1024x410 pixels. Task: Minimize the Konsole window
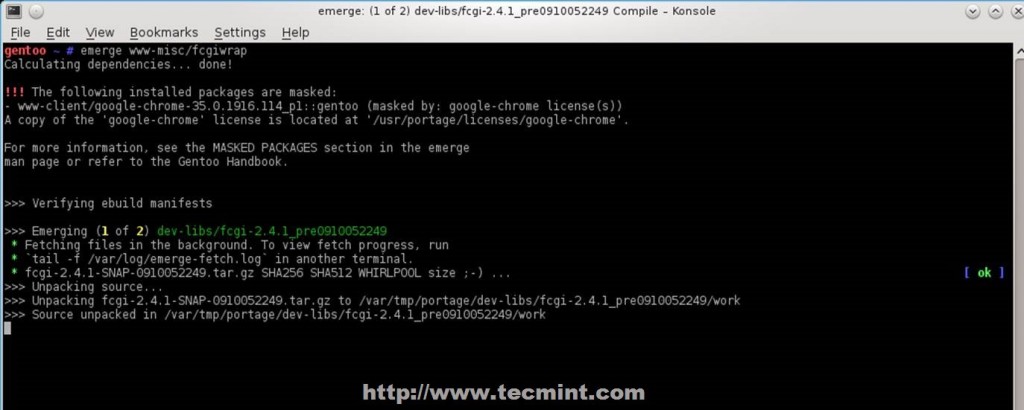(972, 11)
